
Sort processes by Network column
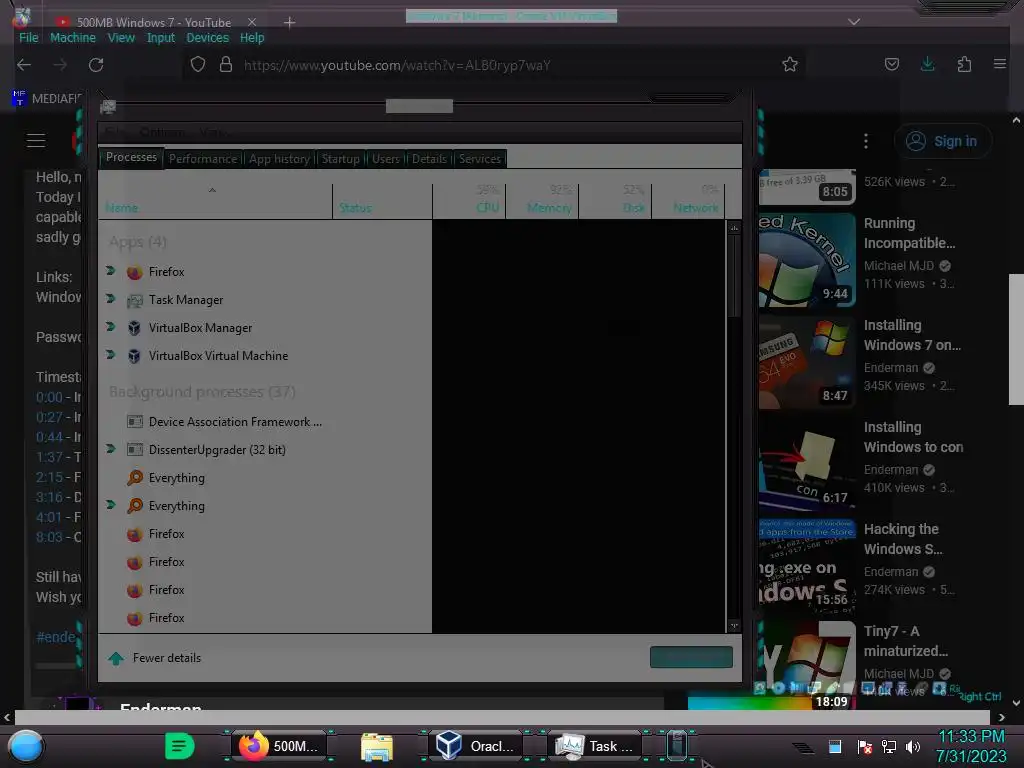tap(688, 200)
